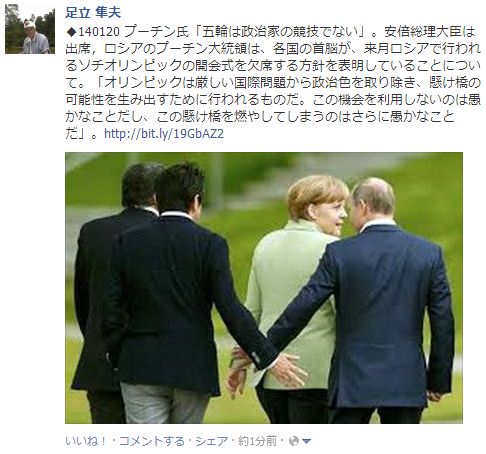This screenshot has height=454, width=486.
Task: Share the post via シェア
Action: pos(212,441)
